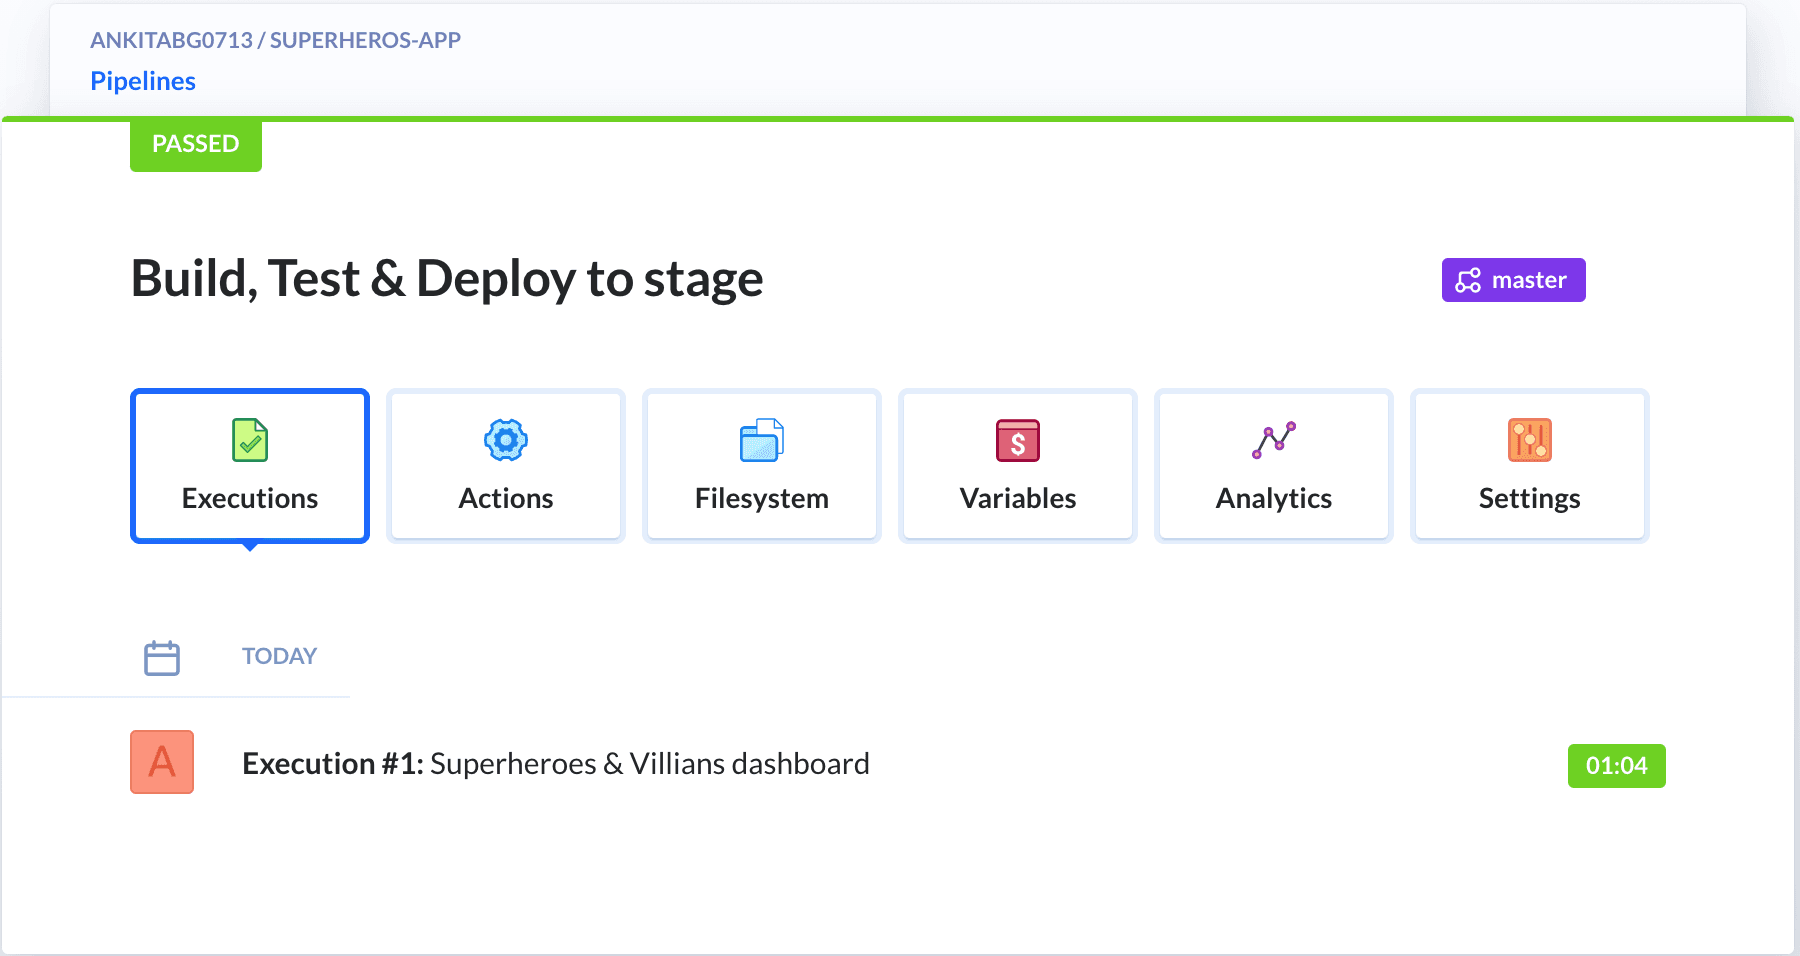
Task: Click the calendar icon beside TODAY
Action: [162, 658]
